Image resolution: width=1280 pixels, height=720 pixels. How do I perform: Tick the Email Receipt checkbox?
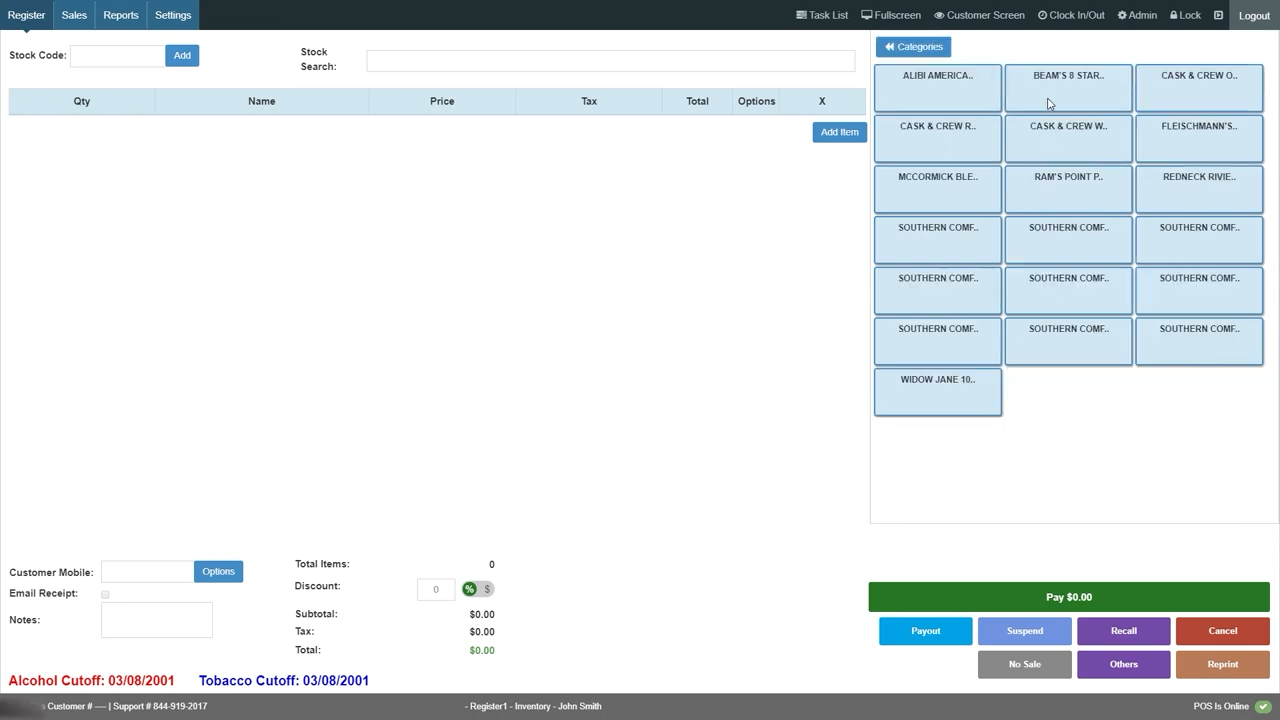[x=105, y=594]
